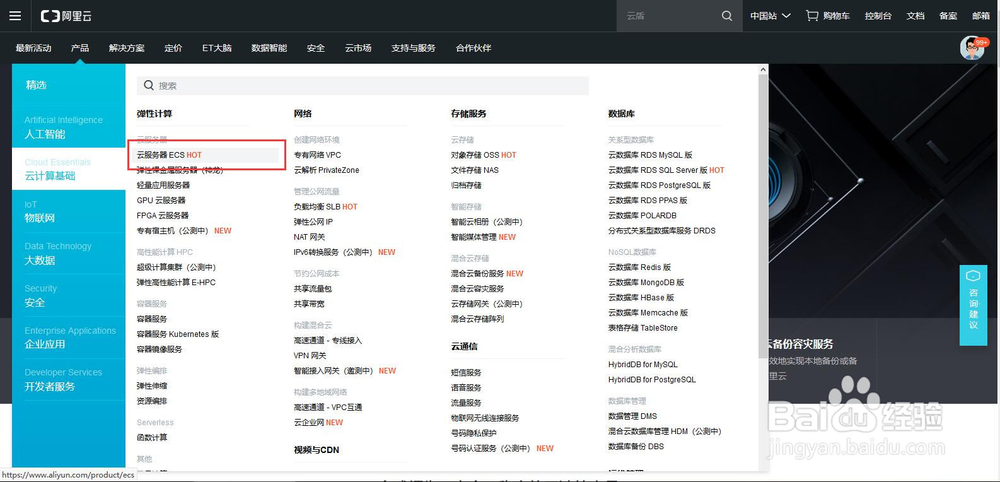Open 弹性公网 IP link
1000x482 pixels.
[314, 222]
